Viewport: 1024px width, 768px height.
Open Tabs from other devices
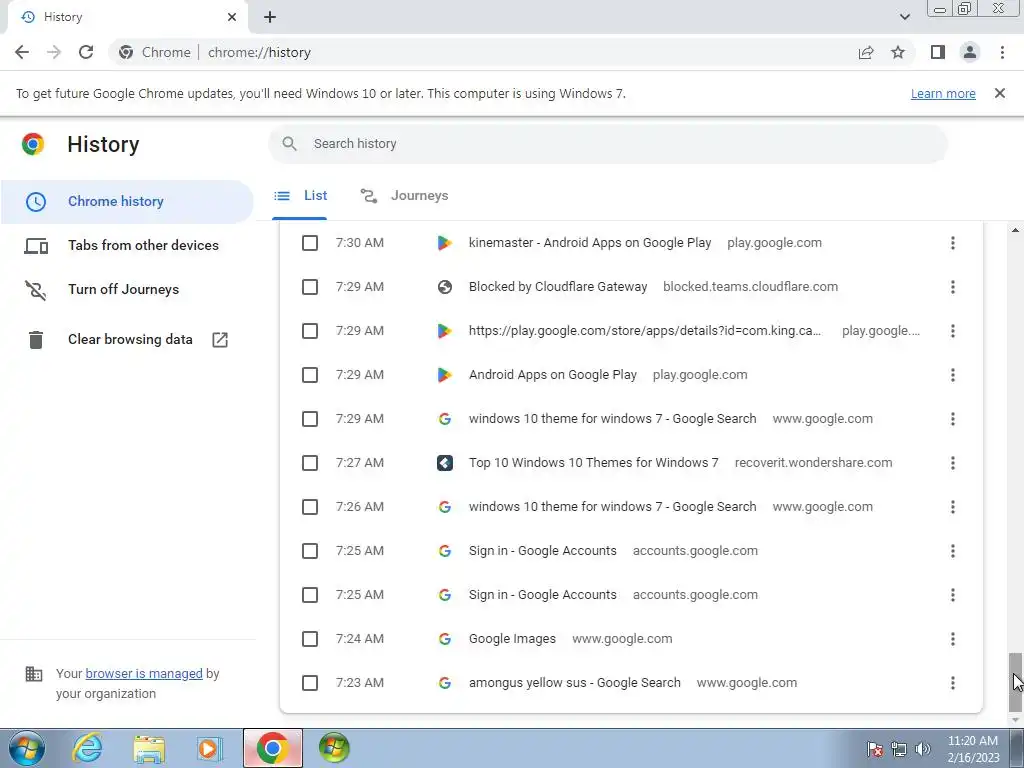click(127, 246)
